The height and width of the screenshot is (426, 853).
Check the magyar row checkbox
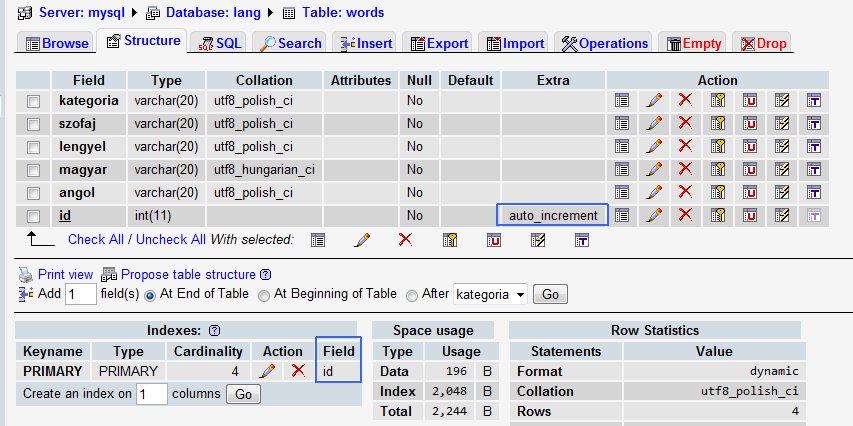click(34, 170)
